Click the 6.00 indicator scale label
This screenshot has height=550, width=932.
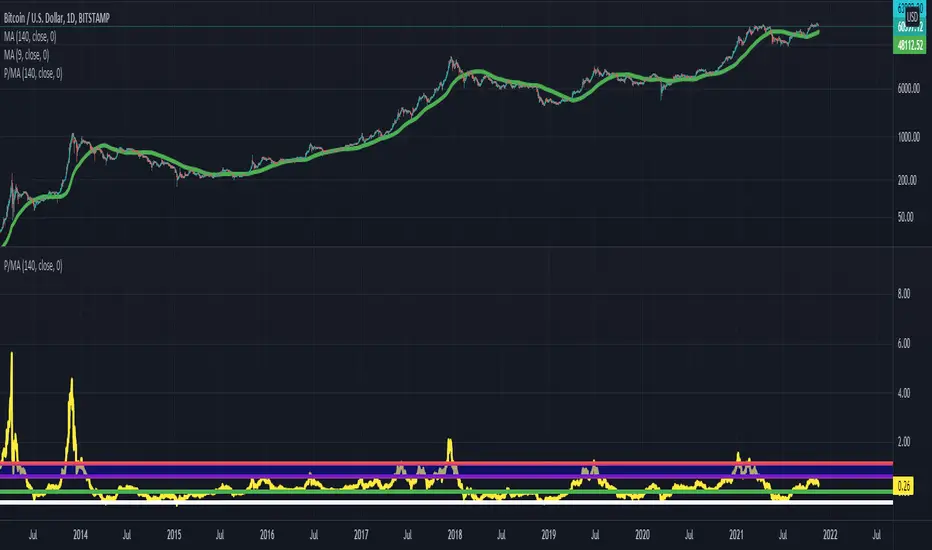[903, 344]
